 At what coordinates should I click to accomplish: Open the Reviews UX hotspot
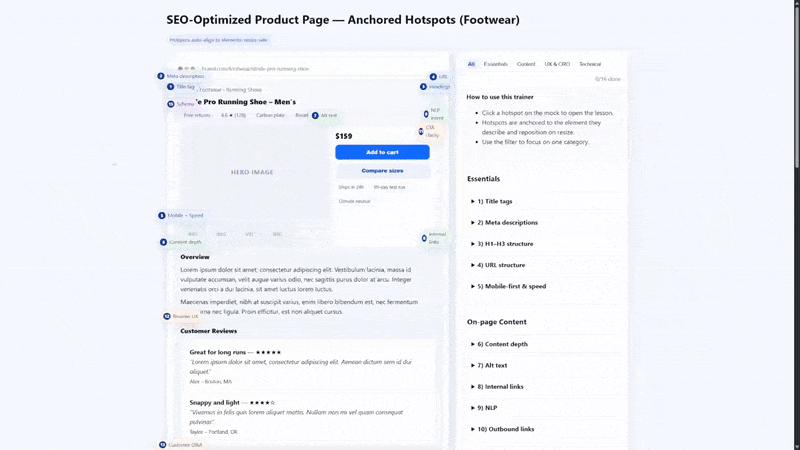167,316
